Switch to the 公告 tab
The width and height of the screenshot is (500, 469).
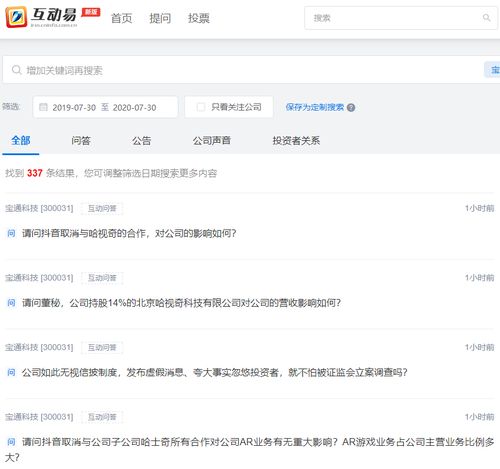(142, 141)
